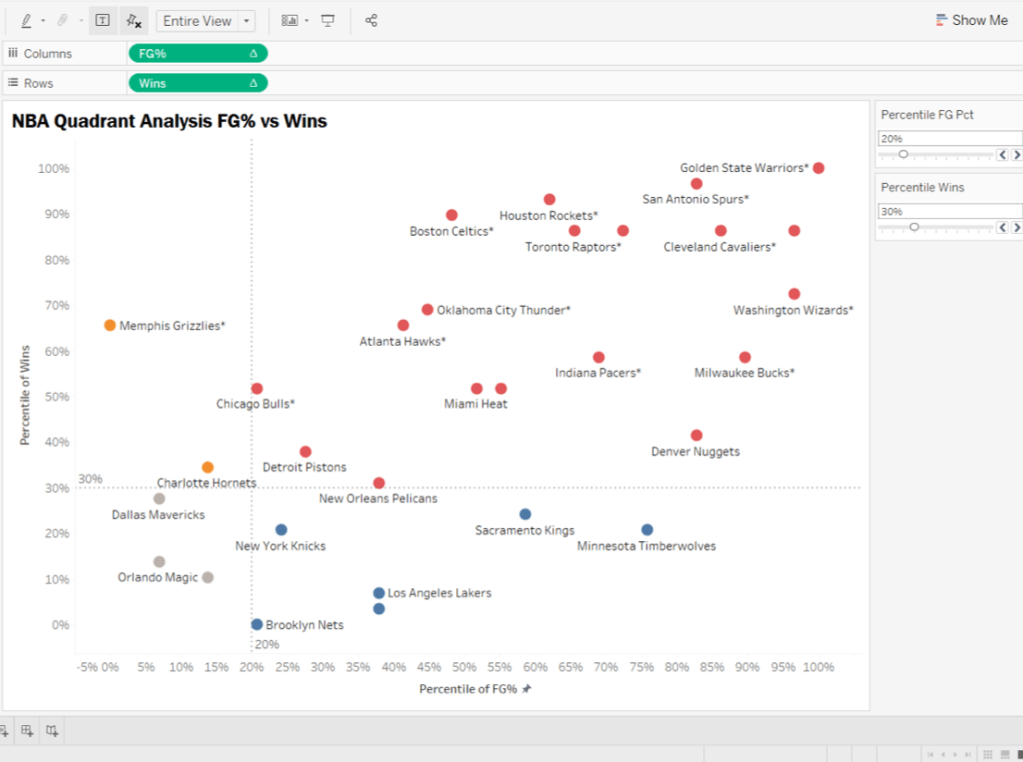
Task: Open the Show/Hide Cards dropdown
Action: pyautogui.click(x=289, y=20)
